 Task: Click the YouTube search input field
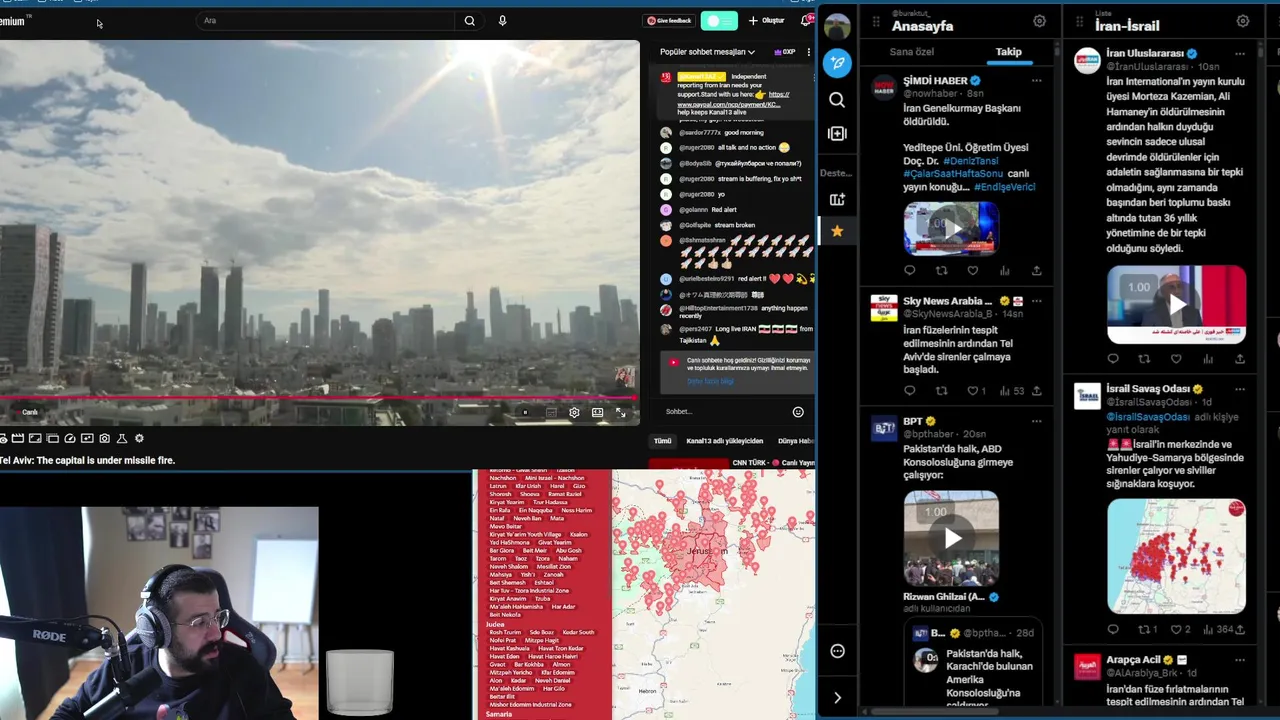pyautogui.click(x=328, y=20)
